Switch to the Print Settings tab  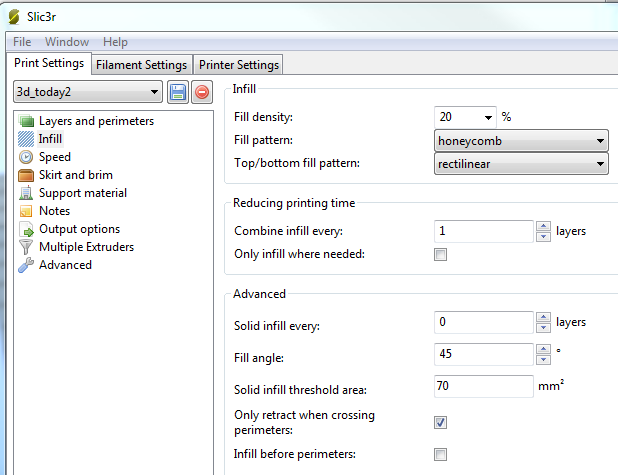click(49, 63)
